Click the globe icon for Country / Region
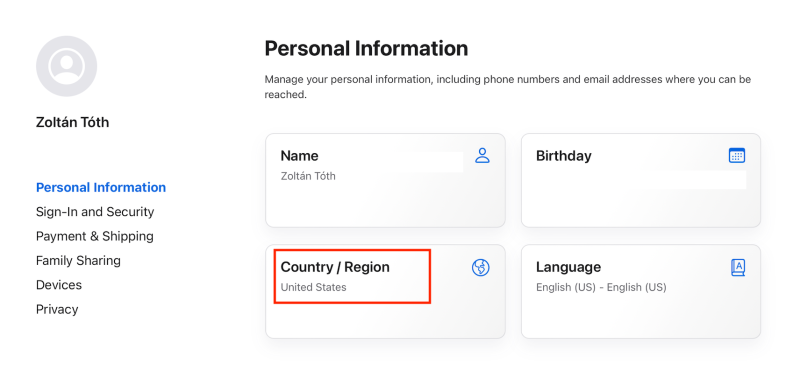The width and height of the screenshot is (800, 376). [481, 267]
